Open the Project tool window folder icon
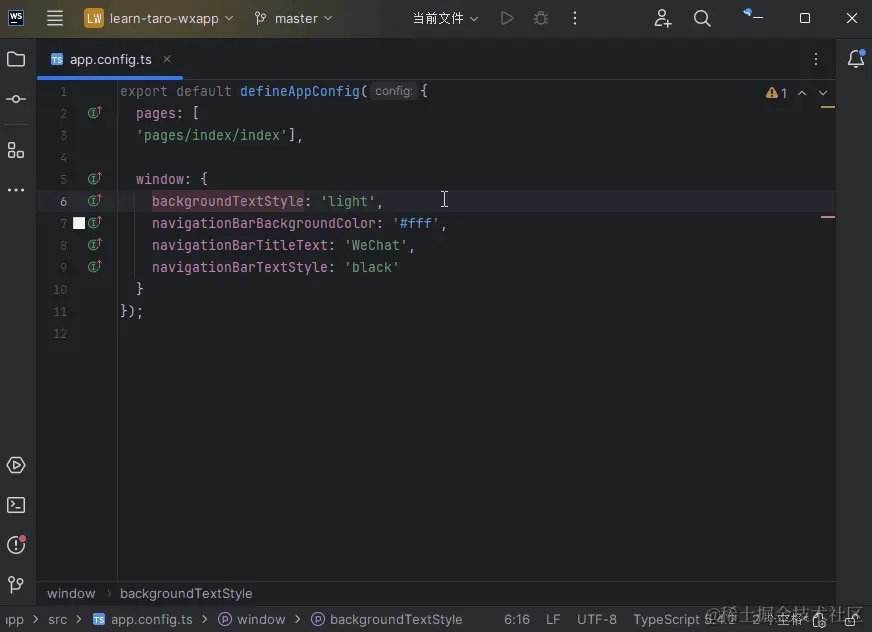Image resolution: width=872 pixels, height=632 pixels. (16, 59)
